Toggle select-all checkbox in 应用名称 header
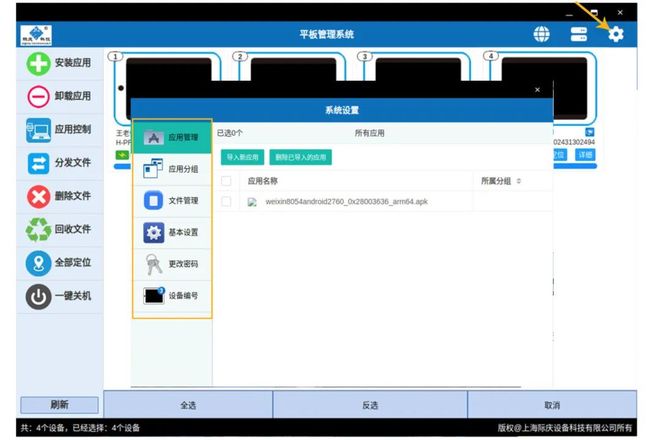The image size is (660, 440). click(226, 181)
